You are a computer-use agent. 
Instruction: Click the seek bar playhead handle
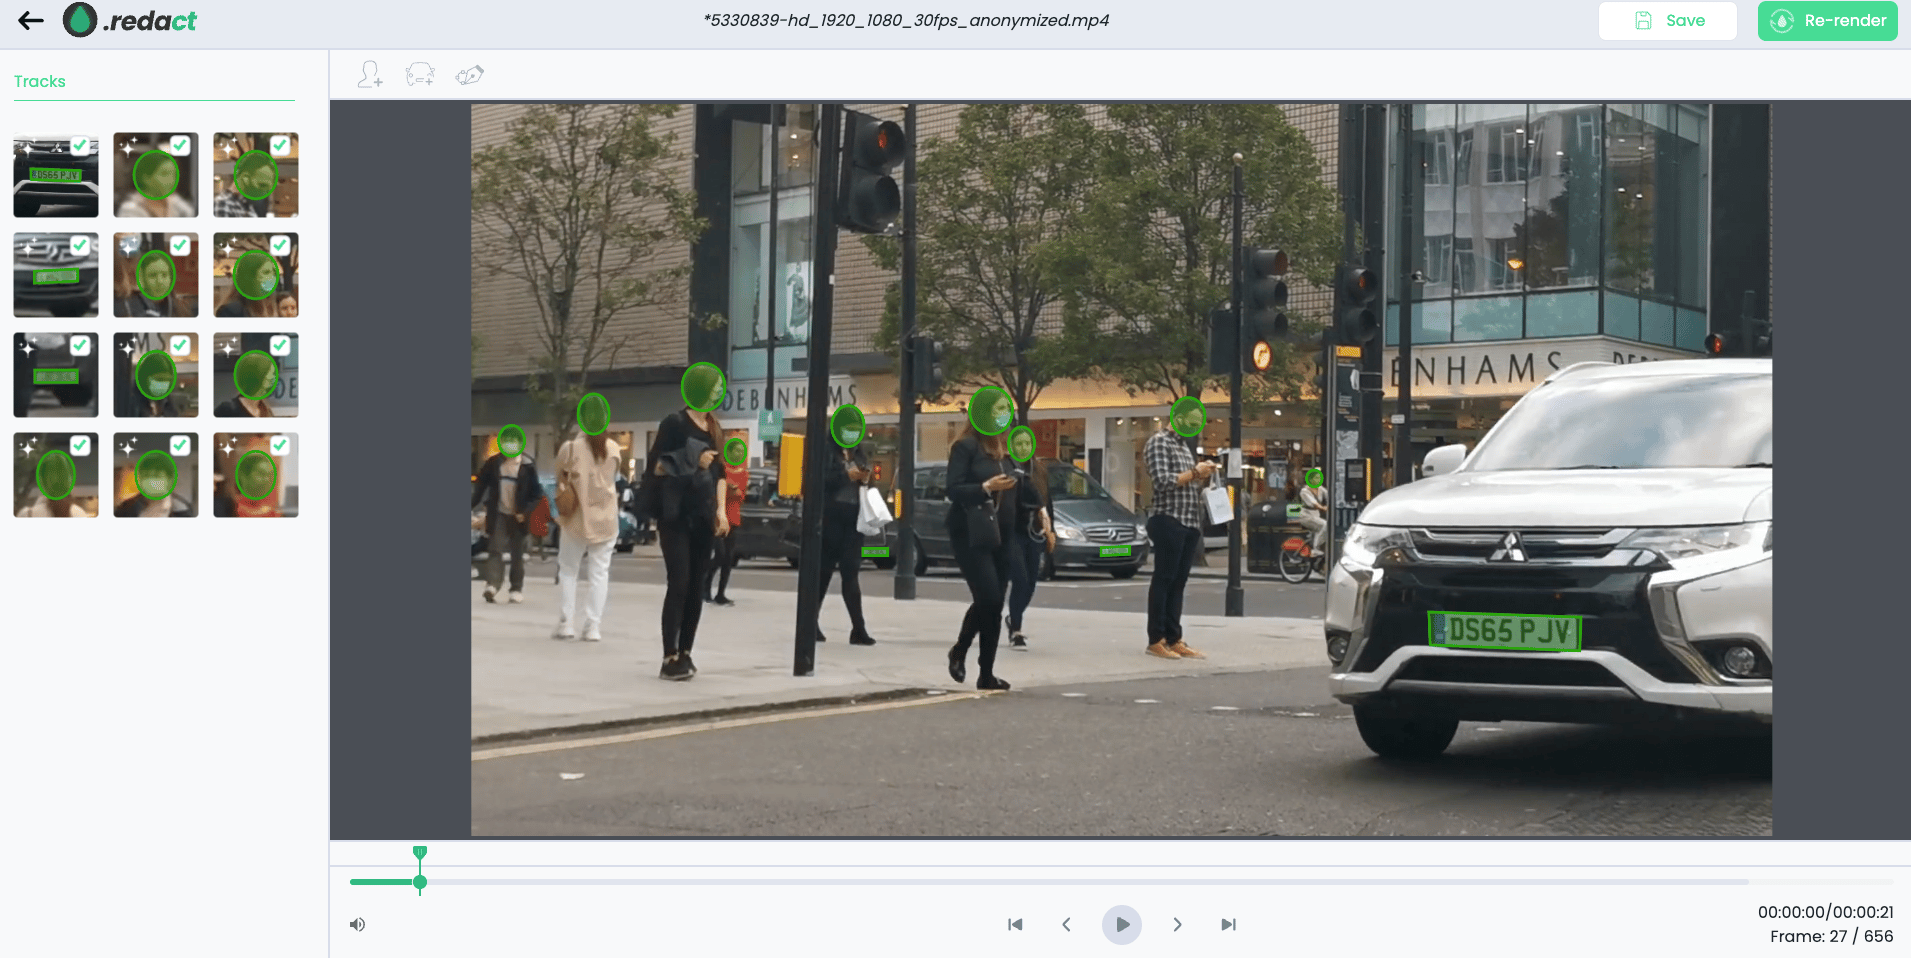[420, 882]
